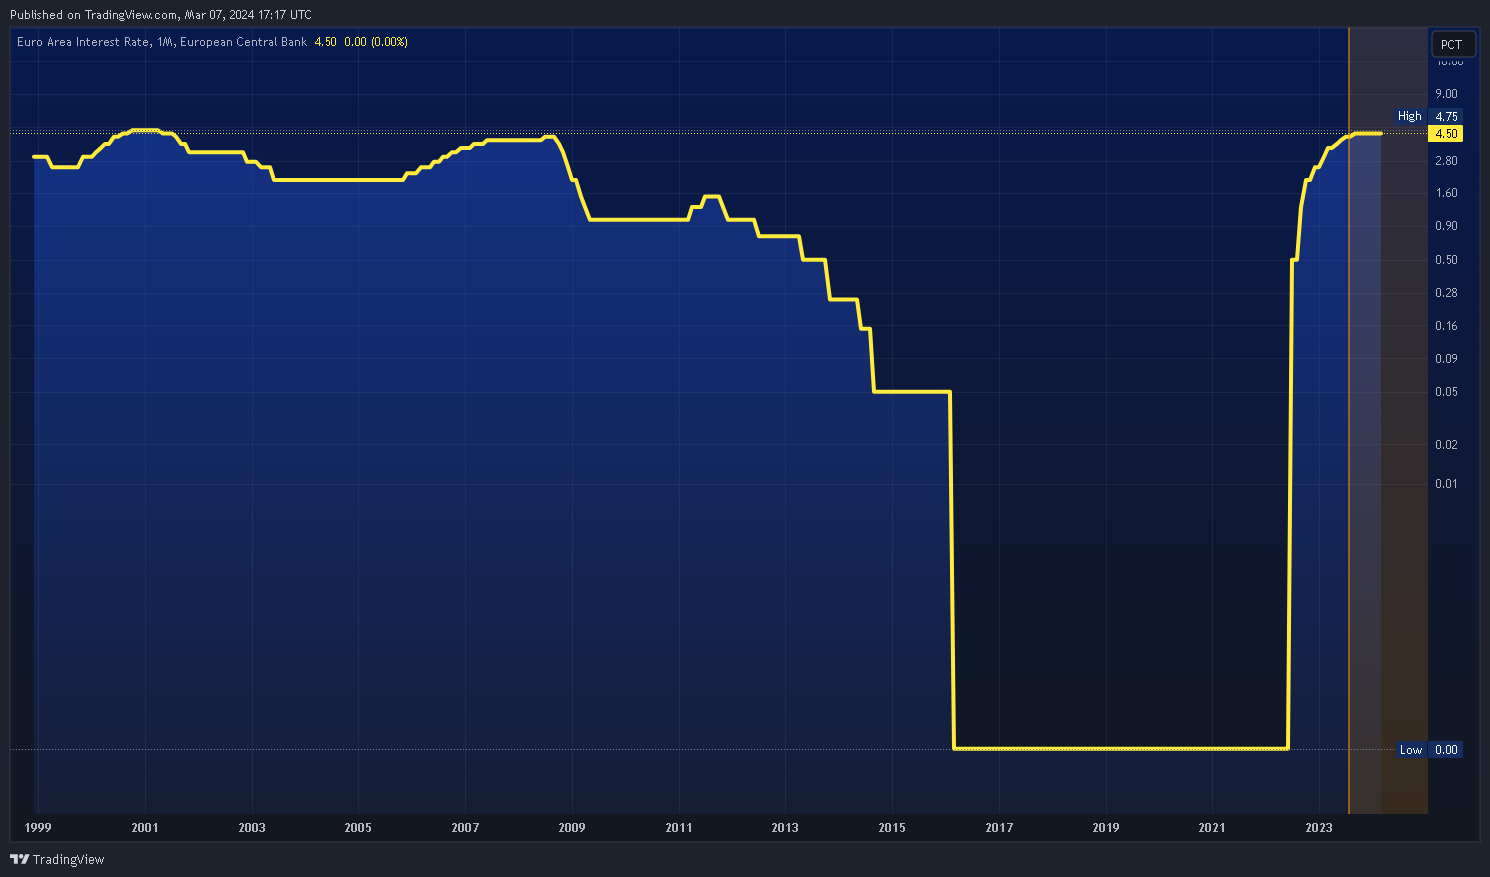Click the yellow 4.50 current price tag
1490x877 pixels.
(1446, 133)
